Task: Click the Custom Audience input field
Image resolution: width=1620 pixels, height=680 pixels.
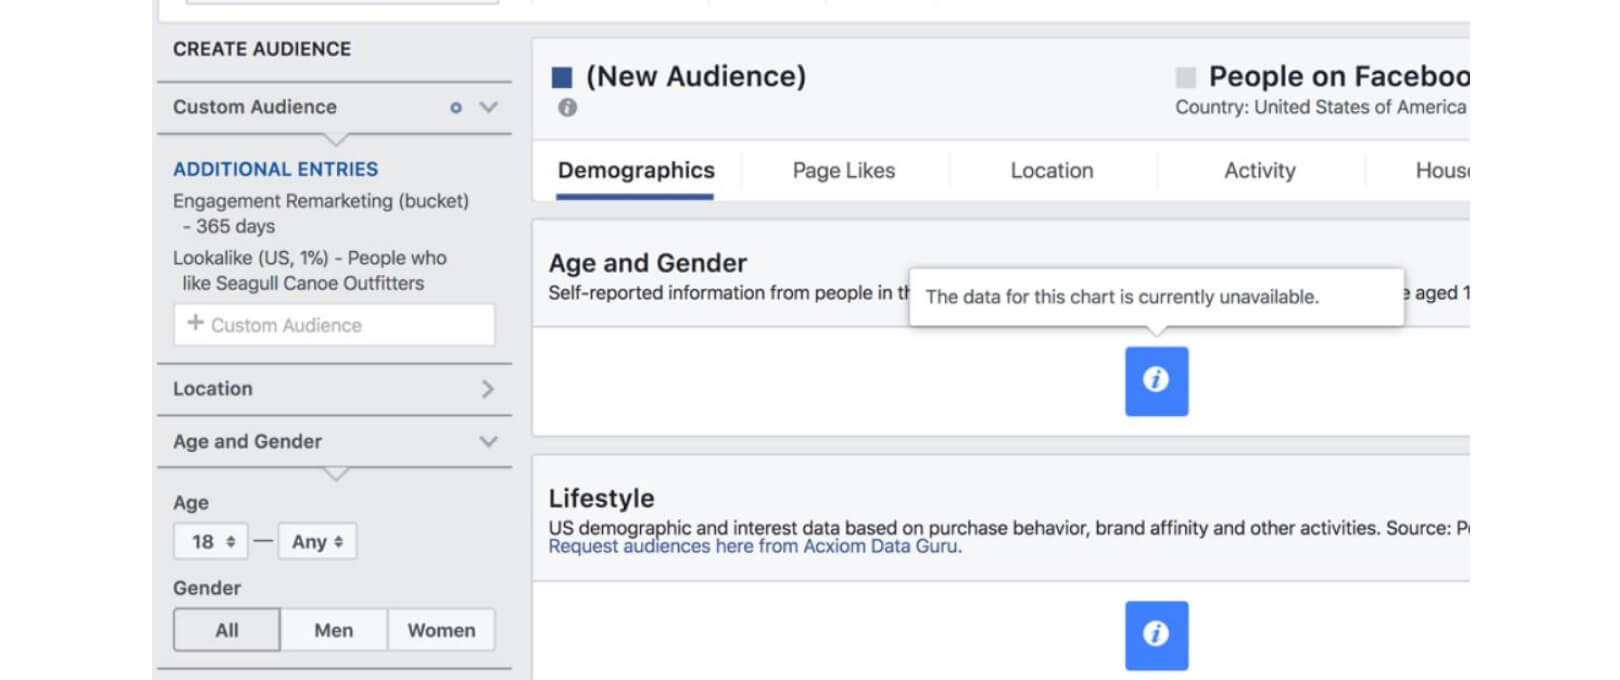Action: click(x=334, y=325)
